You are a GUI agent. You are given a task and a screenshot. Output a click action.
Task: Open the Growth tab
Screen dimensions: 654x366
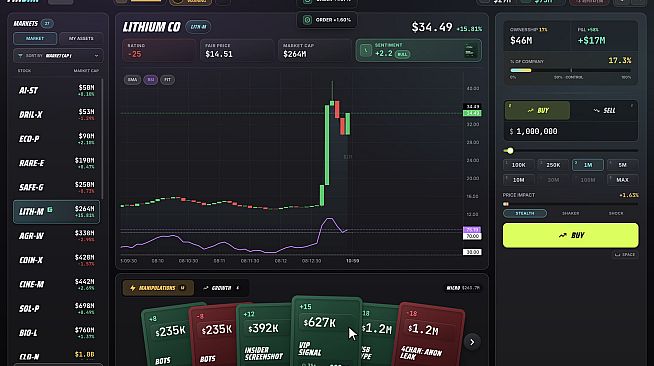coord(221,288)
